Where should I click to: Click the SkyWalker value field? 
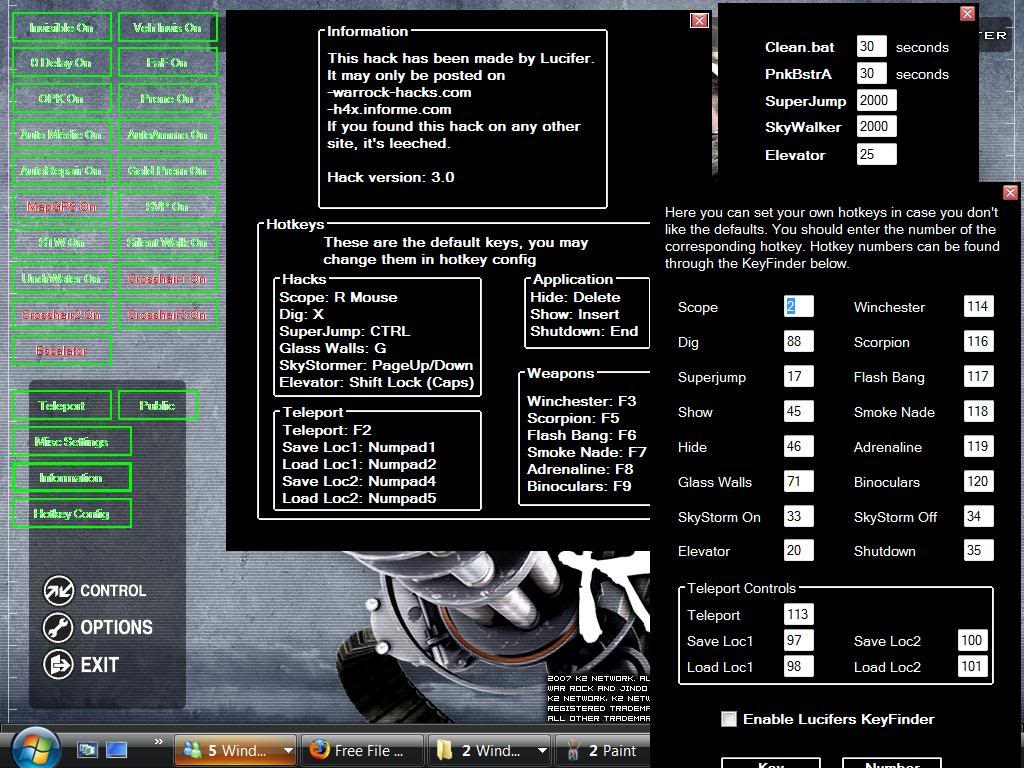[x=876, y=126]
